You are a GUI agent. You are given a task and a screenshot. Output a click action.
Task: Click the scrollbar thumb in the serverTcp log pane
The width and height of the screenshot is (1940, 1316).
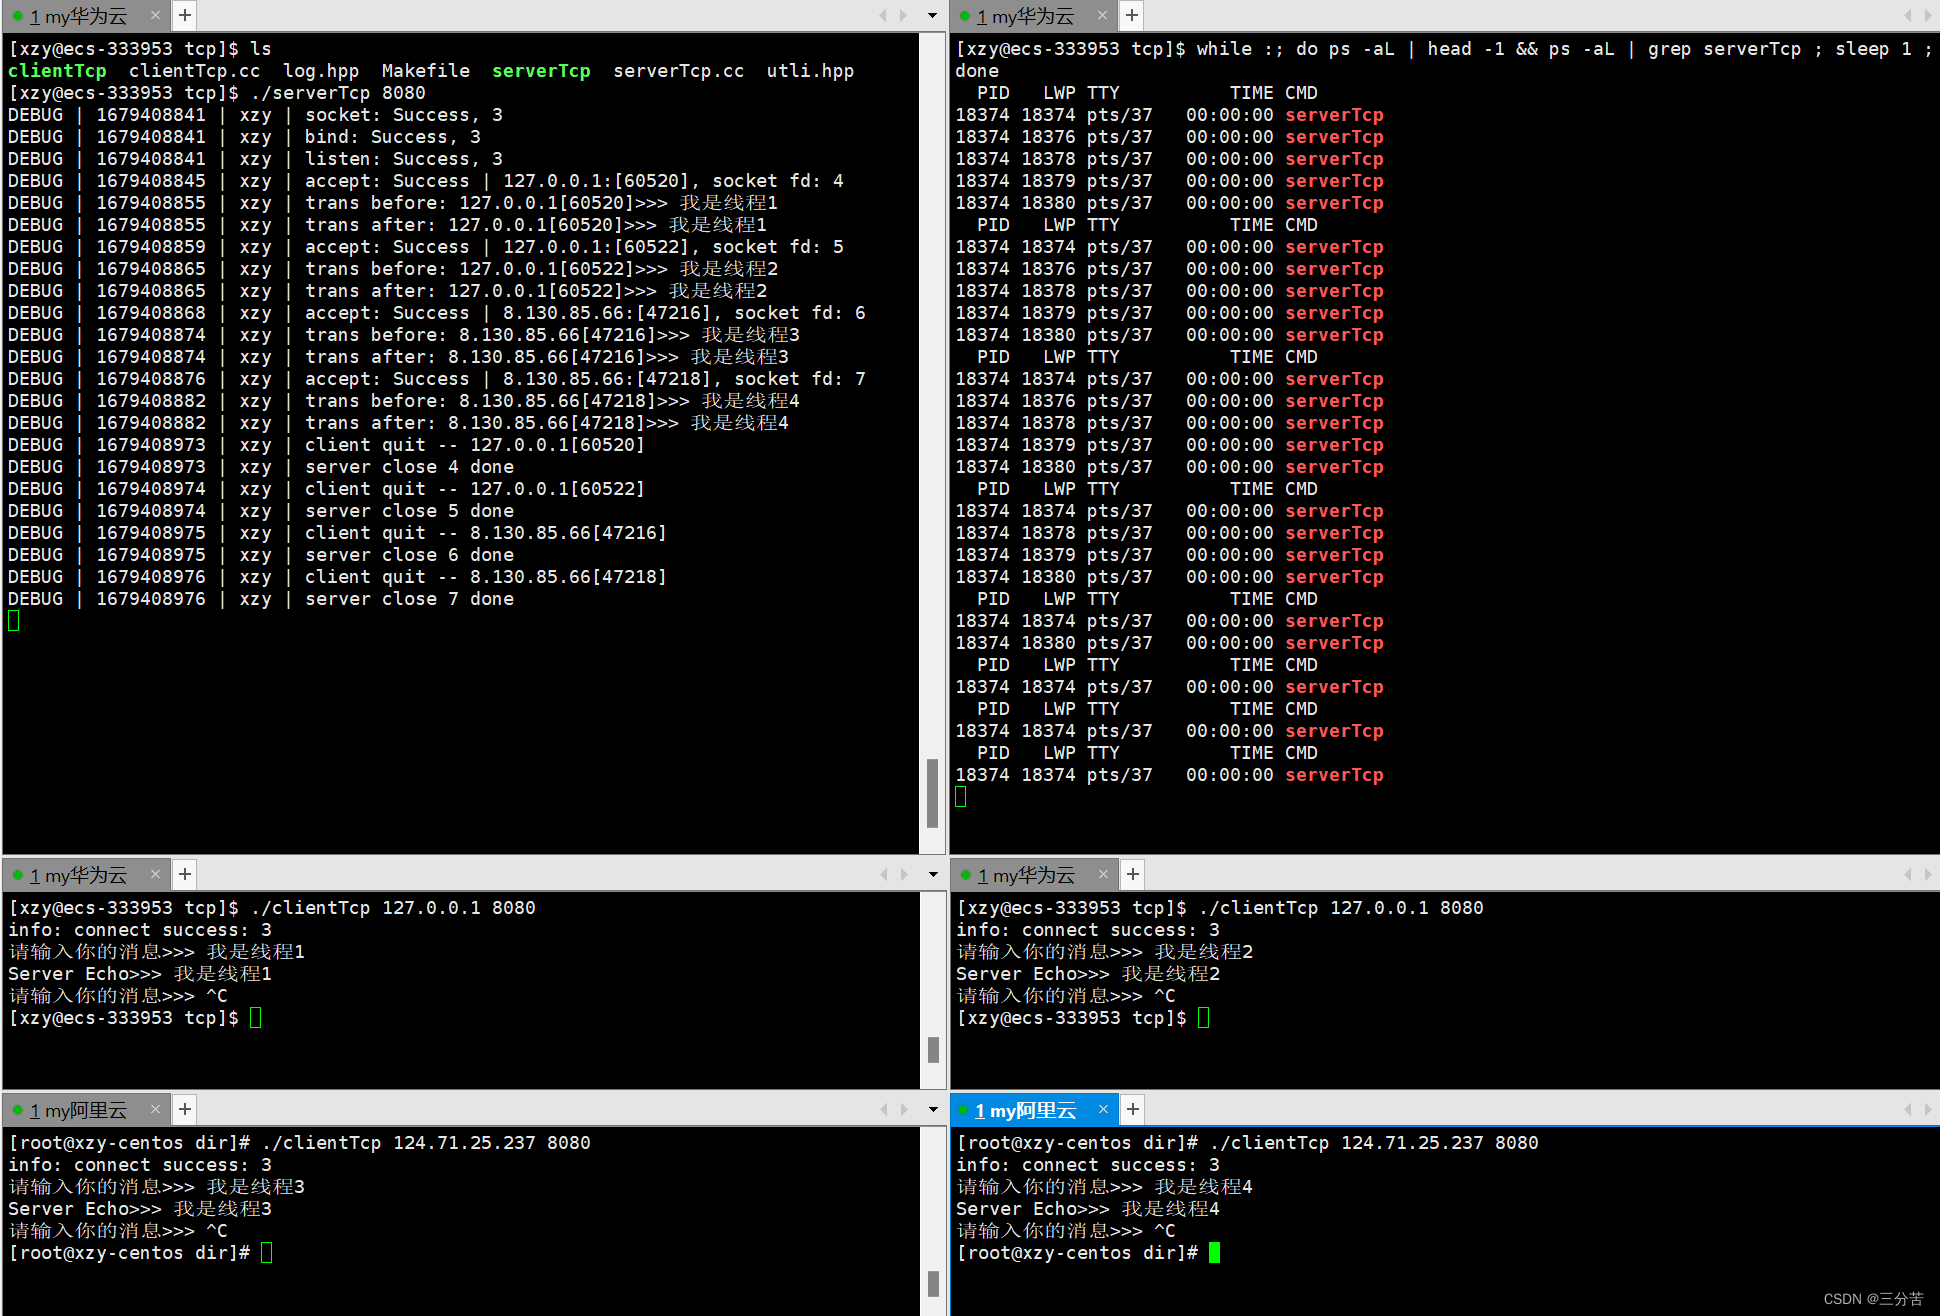(x=932, y=793)
